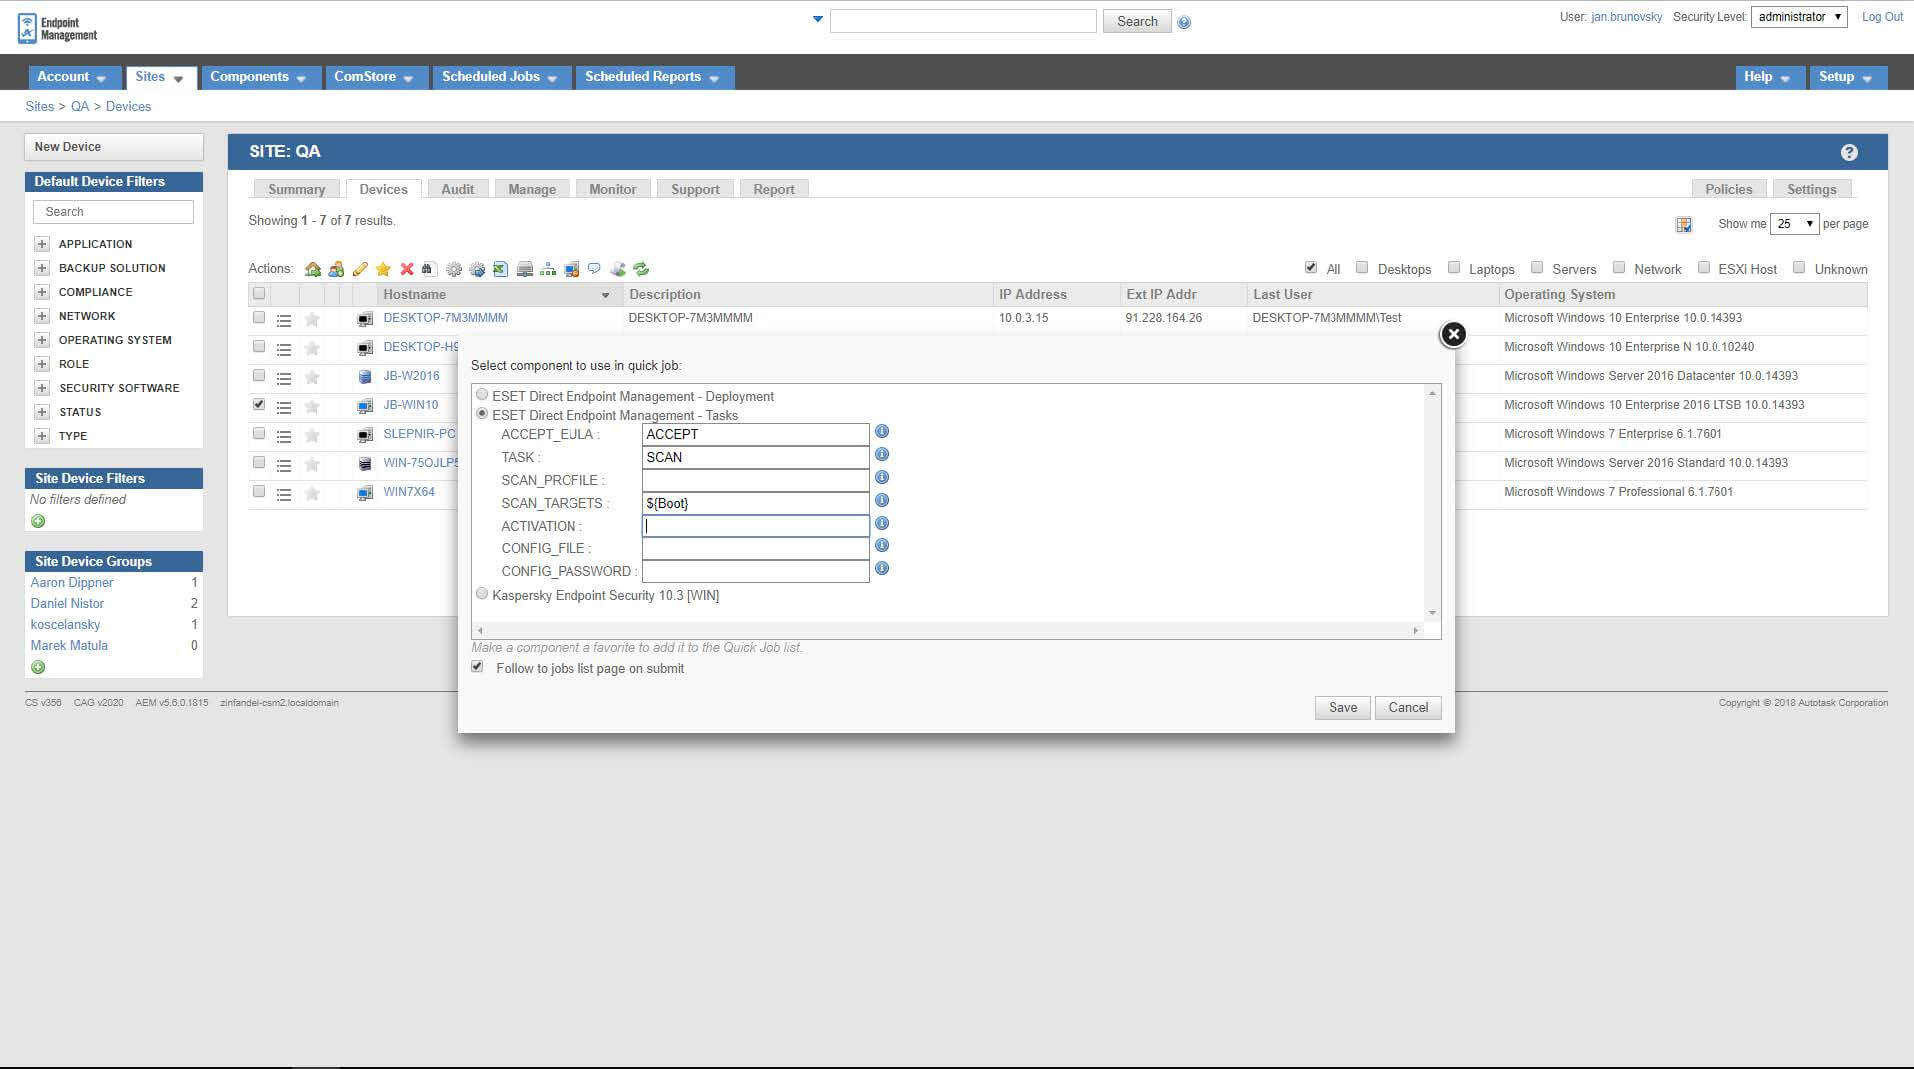Open the ComStore menu
Viewport: 1914px width, 1069px height.
tap(375, 77)
